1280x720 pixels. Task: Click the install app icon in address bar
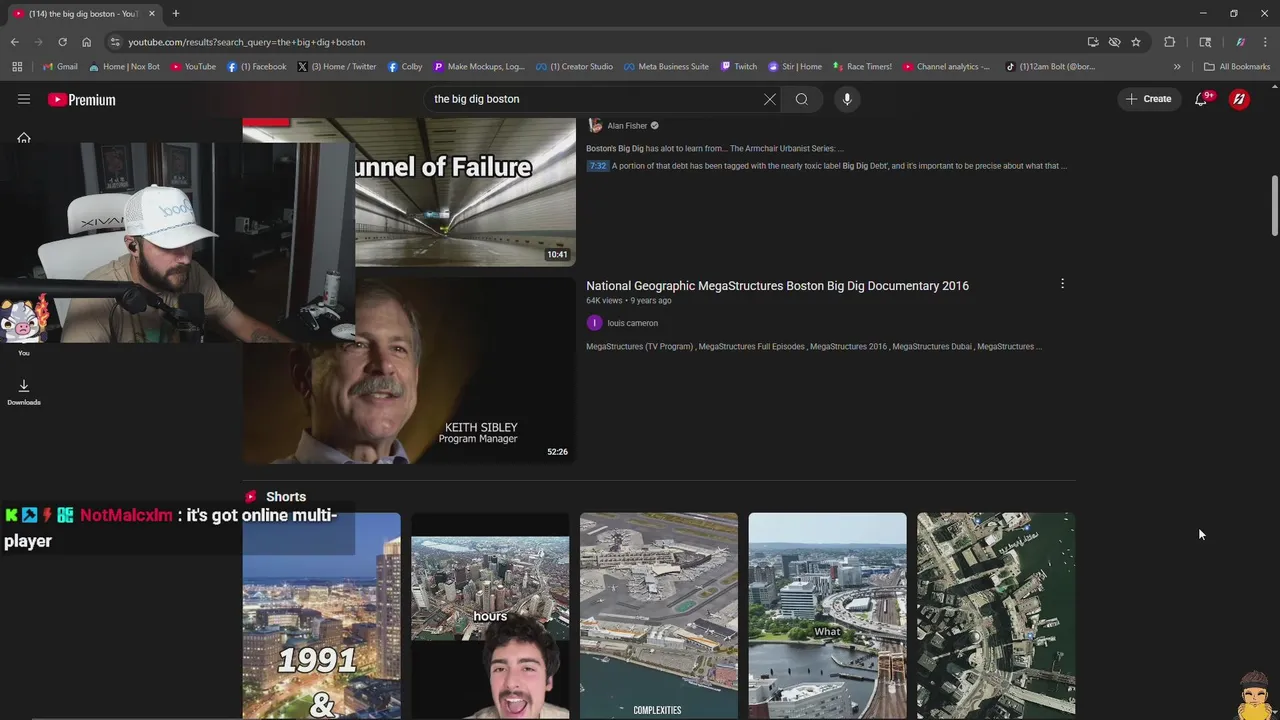(1093, 42)
